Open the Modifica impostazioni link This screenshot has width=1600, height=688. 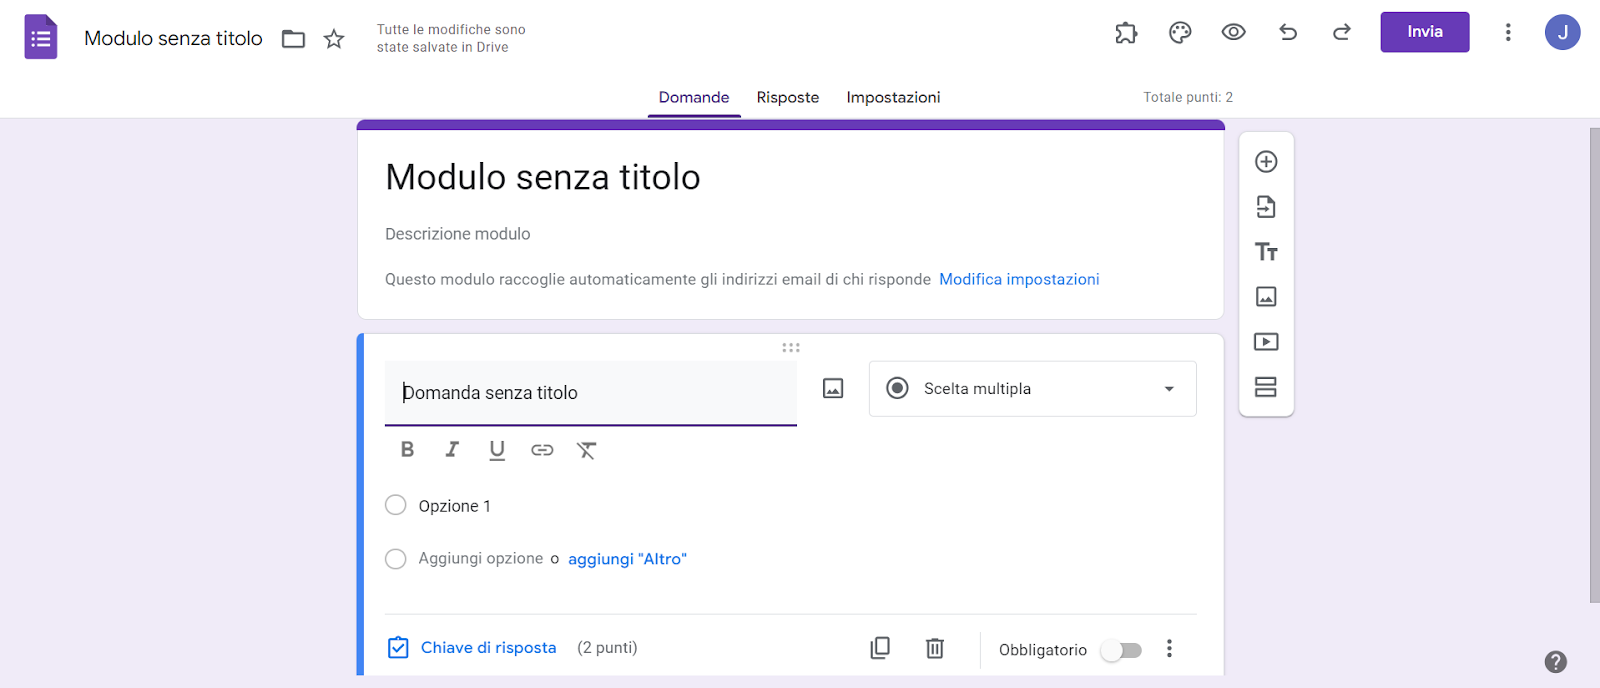pyautogui.click(x=1019, y=279)
